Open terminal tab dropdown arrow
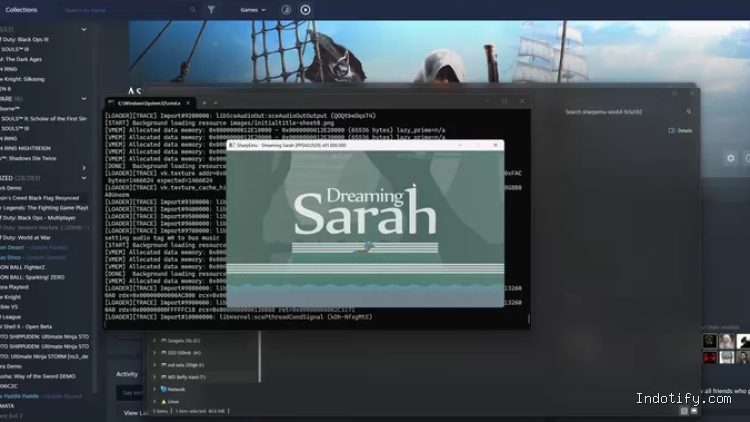The image size is (750, 422). (216, 103)
